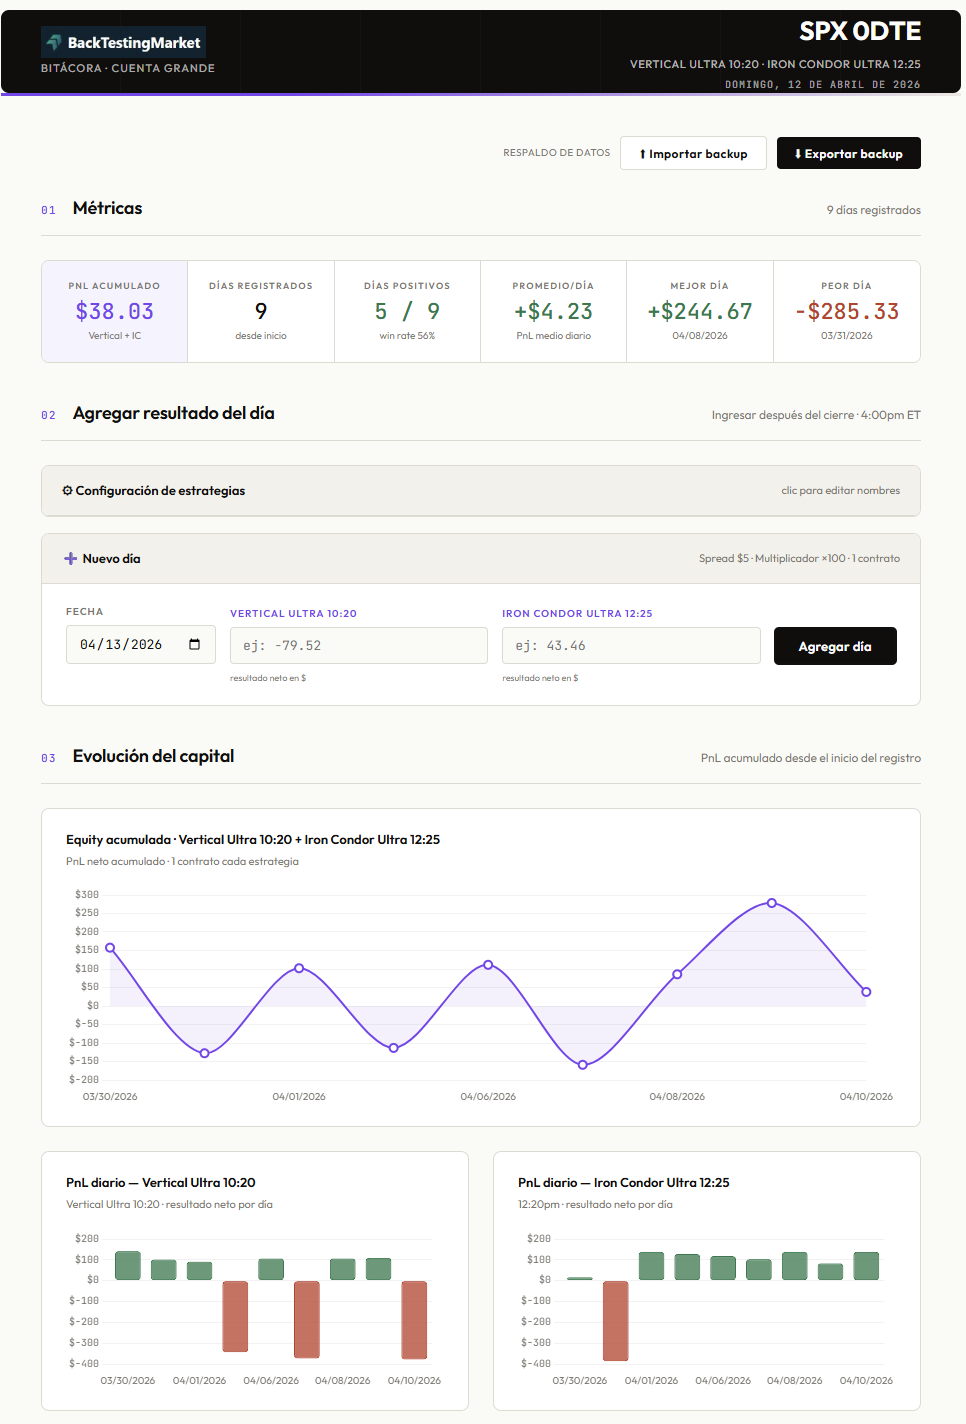
Task: Click the peak equity point on 04/09
Action: click(x=772, y=903)
